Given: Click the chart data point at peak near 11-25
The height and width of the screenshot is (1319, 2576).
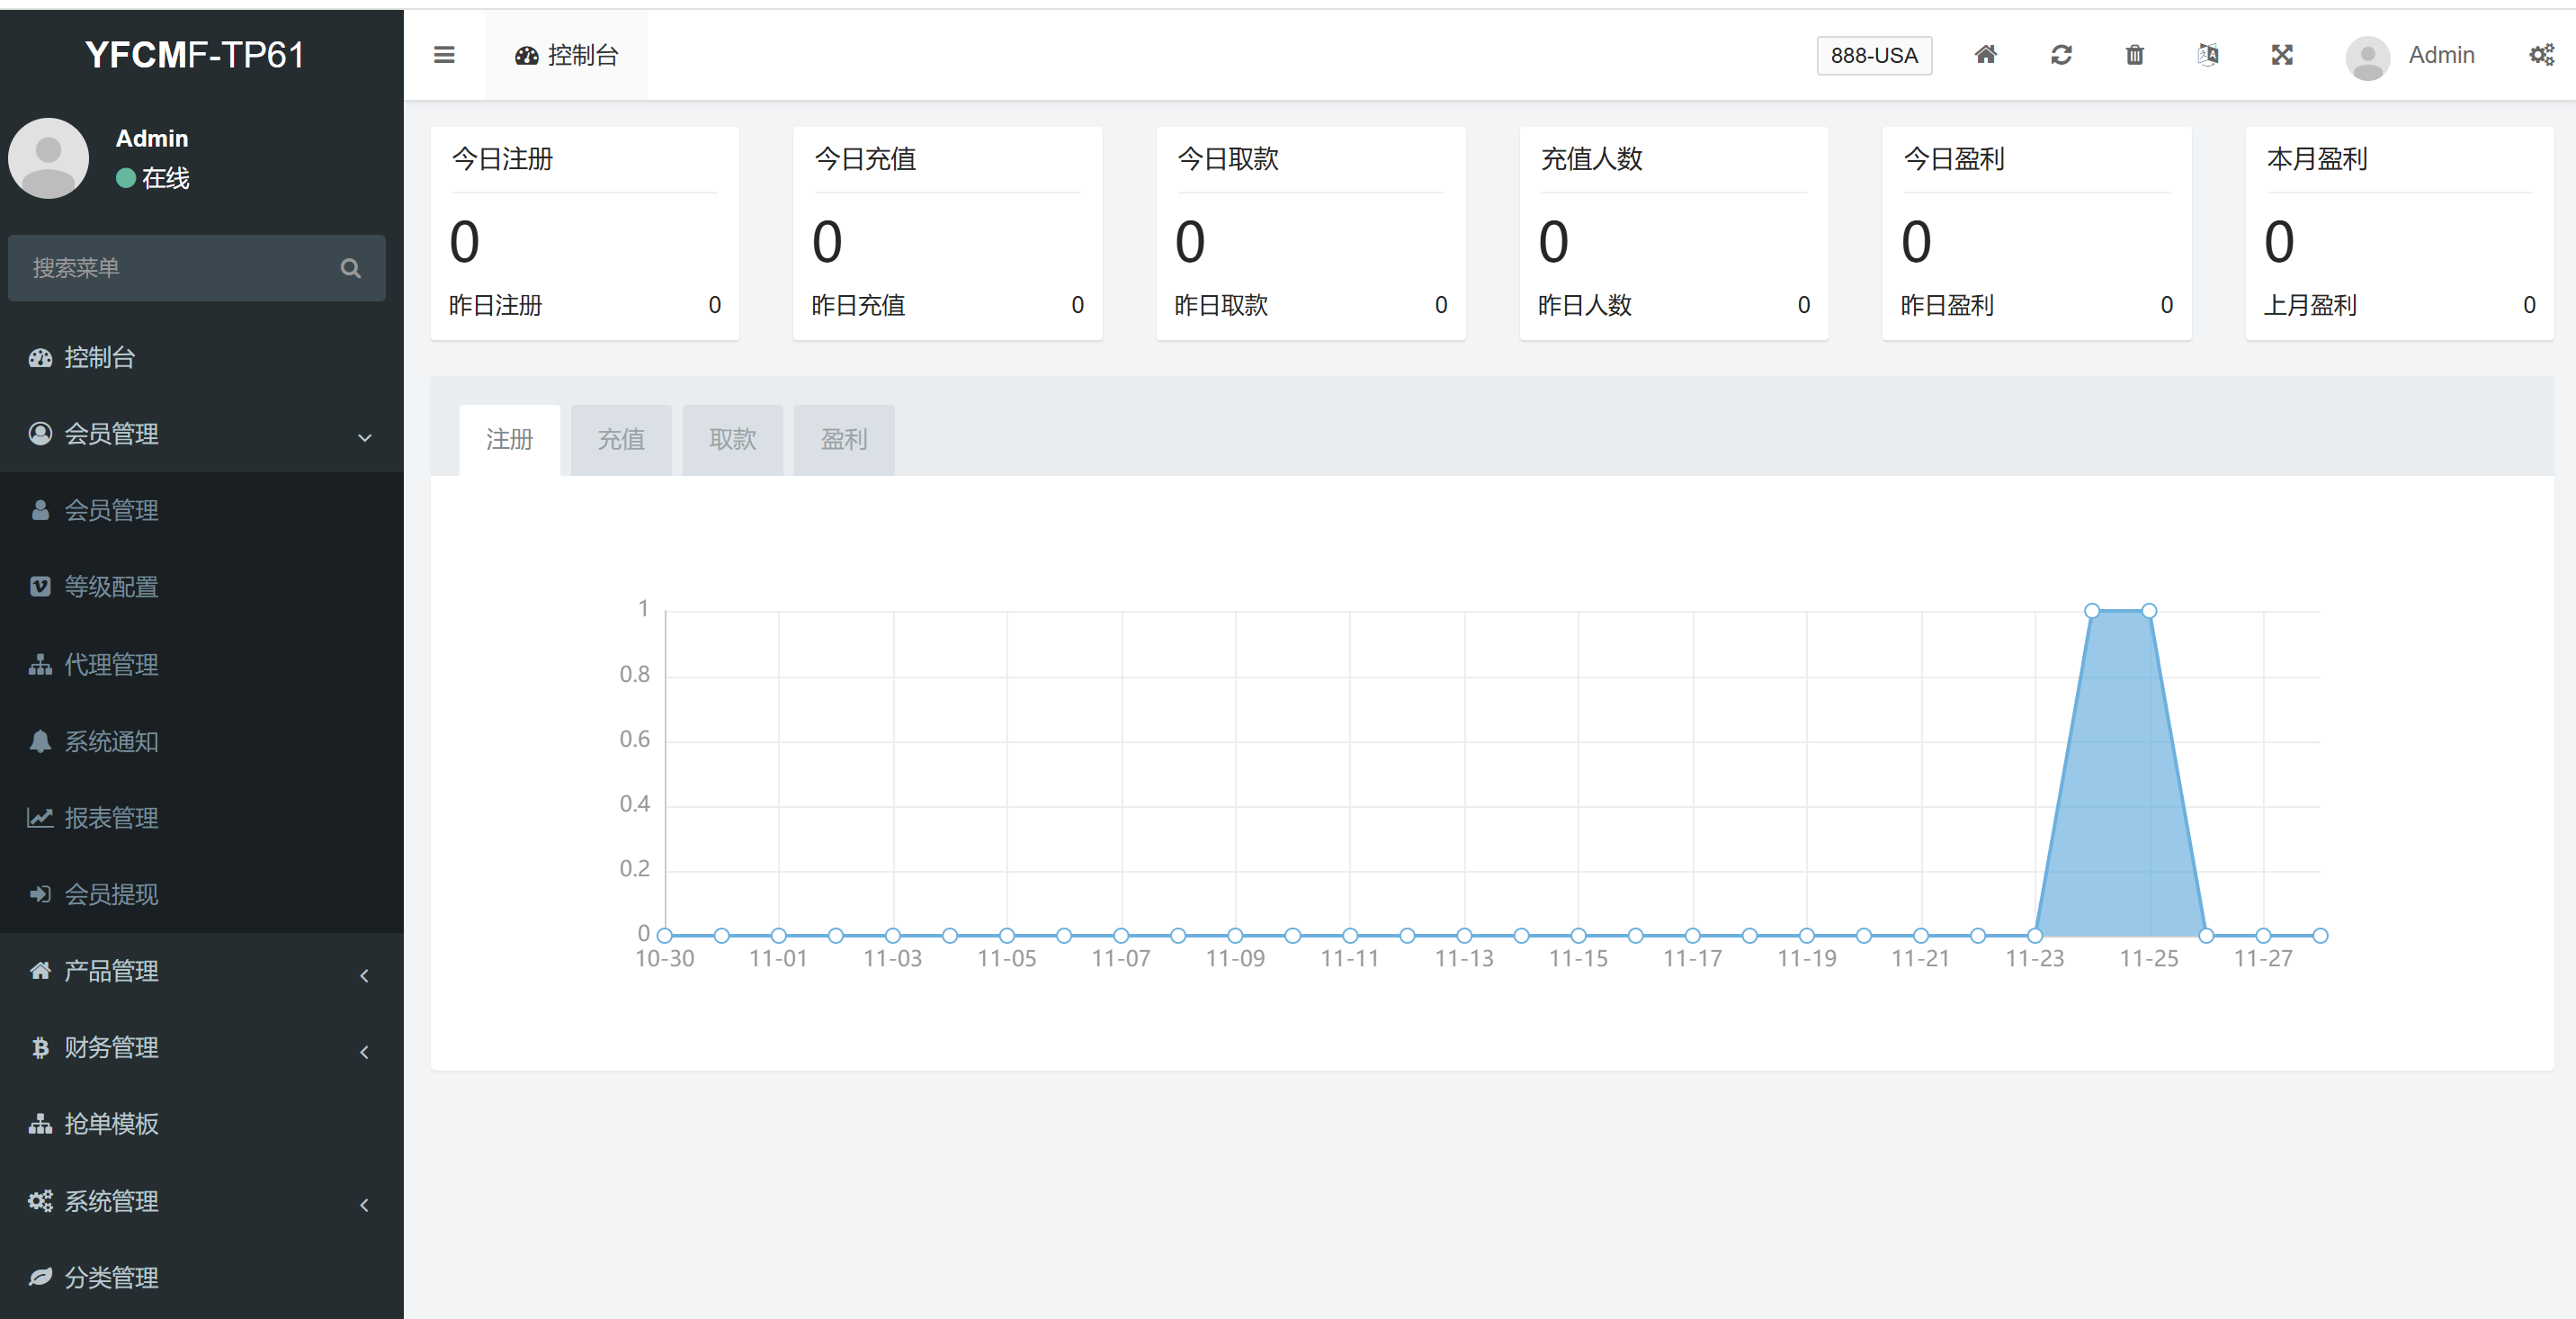Looking at the screenshot, I should (2148, 611).
